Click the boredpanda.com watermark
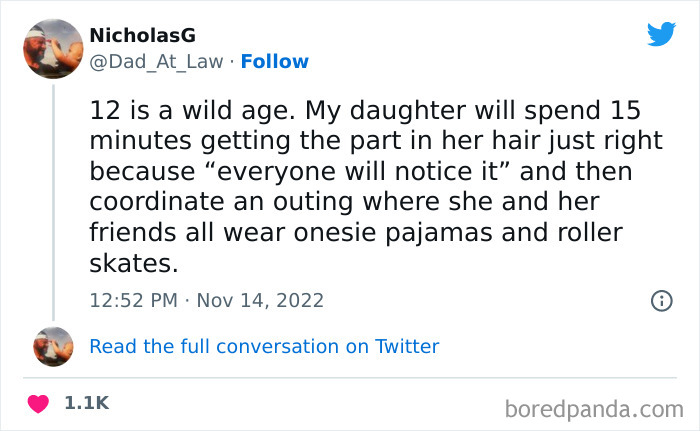The image size is (700, 431). tap(592, 408)
